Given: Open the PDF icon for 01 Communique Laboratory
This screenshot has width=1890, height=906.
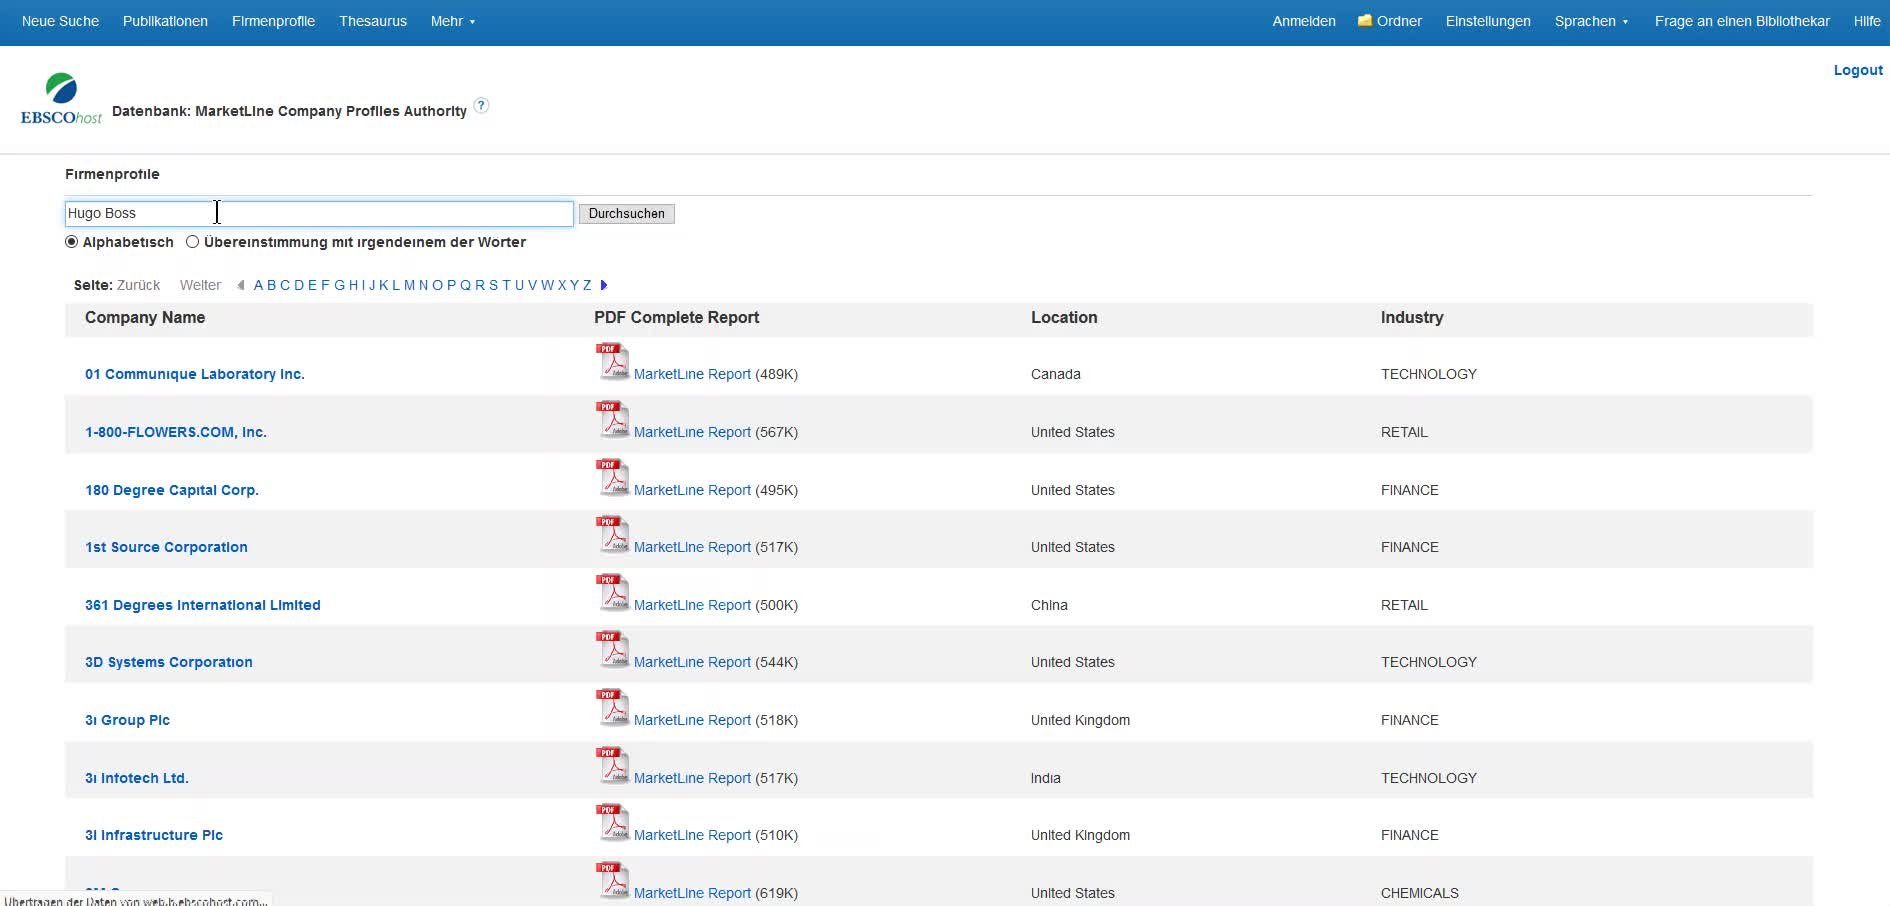Looking at the screenshot, I should pyautogui.click(x=612, y=362).
